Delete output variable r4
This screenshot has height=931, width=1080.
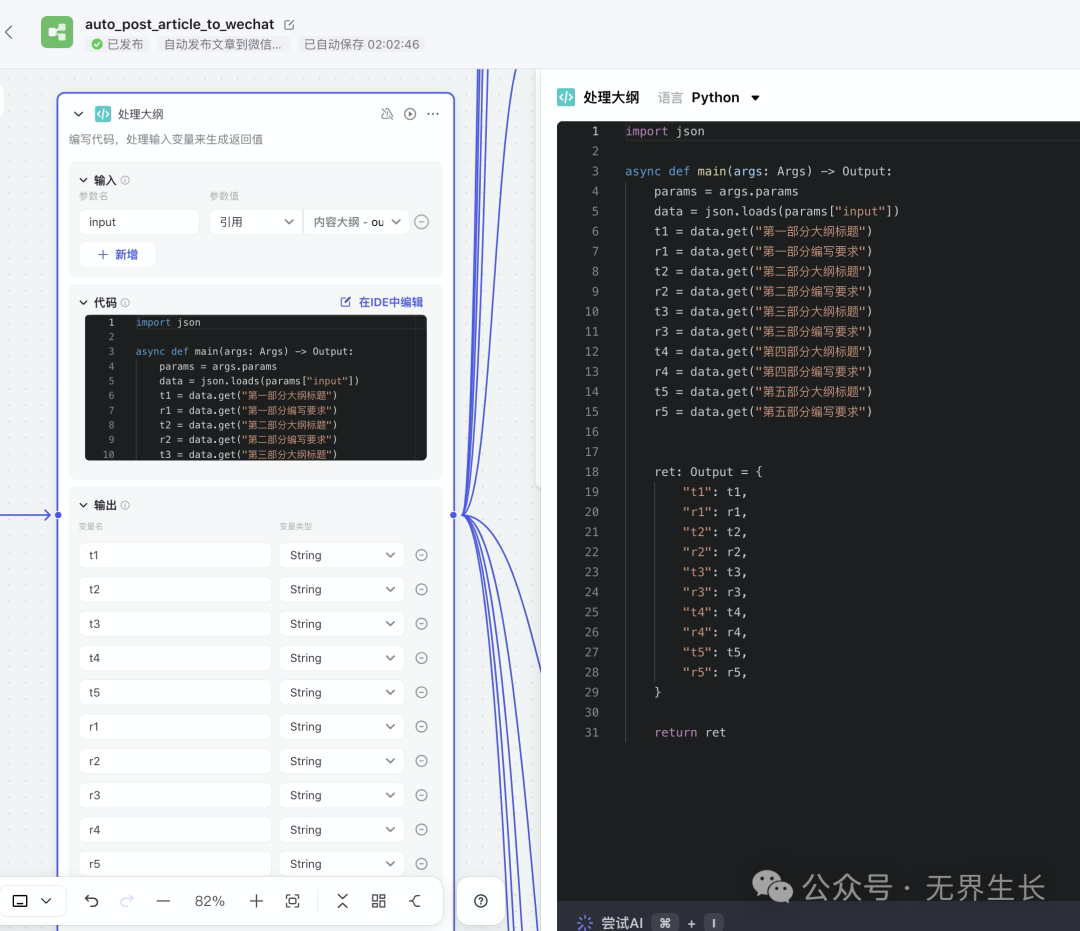pyautogui.click(x=422, y=830)
